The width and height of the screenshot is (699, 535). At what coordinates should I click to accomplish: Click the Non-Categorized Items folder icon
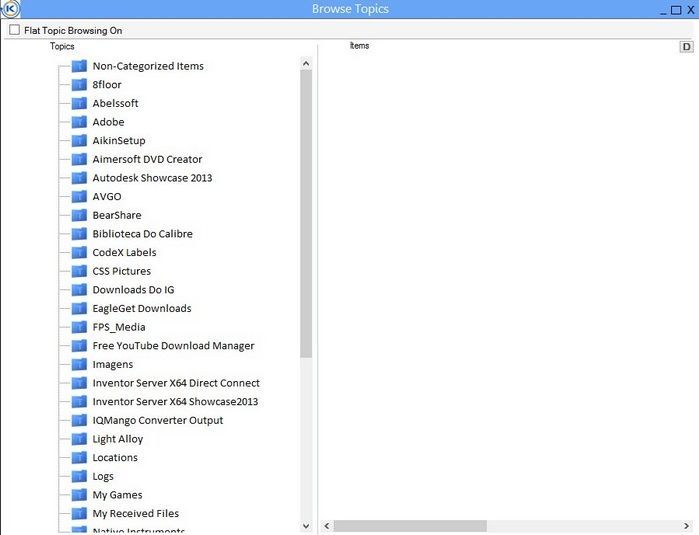pyautogui.click(x=79, y=66)
